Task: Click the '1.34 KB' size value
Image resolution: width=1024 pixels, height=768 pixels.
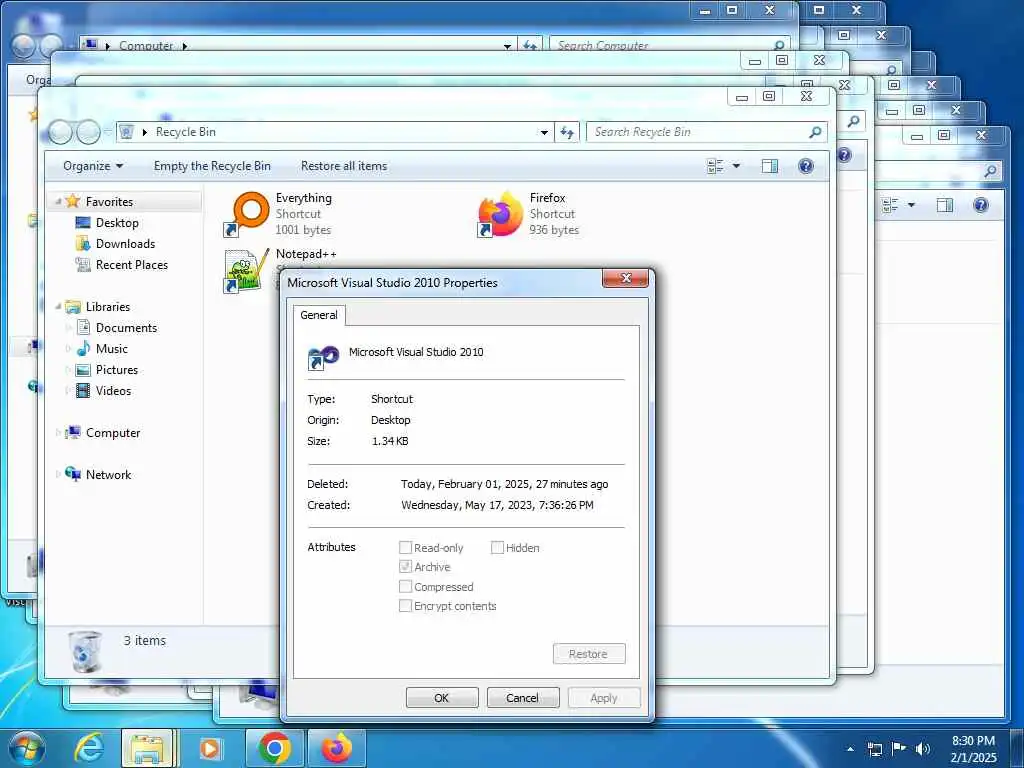Action: (x=390, y=441)
